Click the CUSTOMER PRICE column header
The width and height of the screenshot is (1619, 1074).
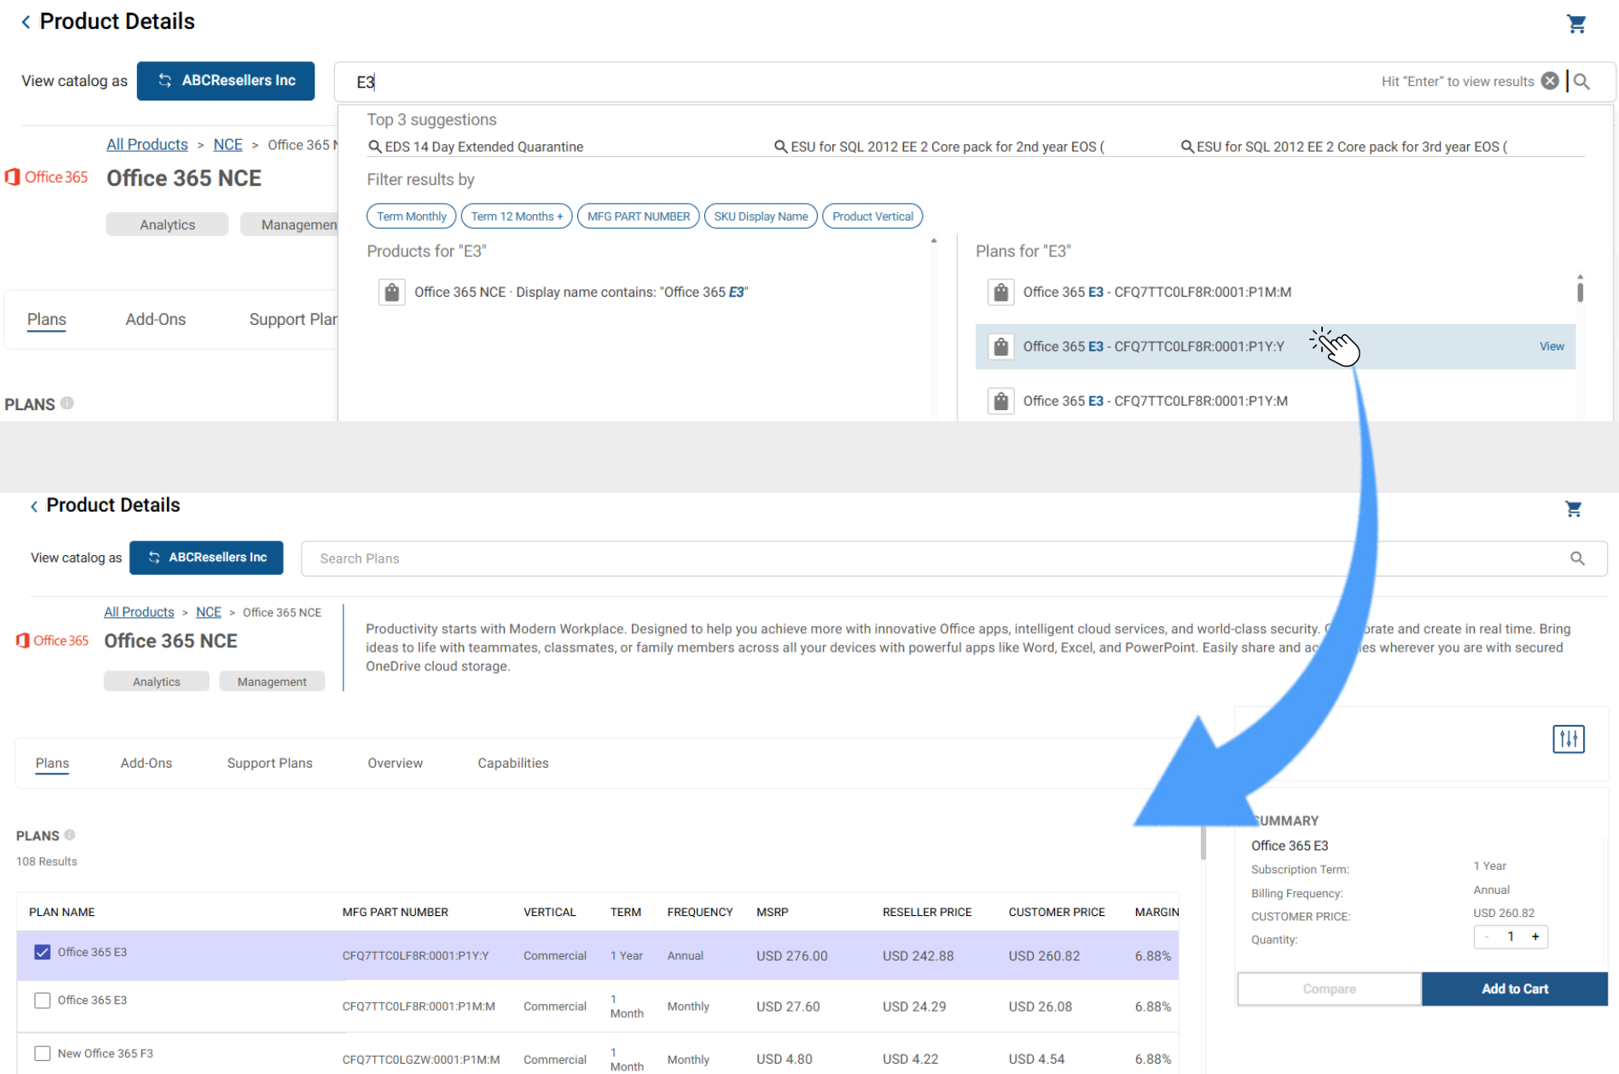1057,912
